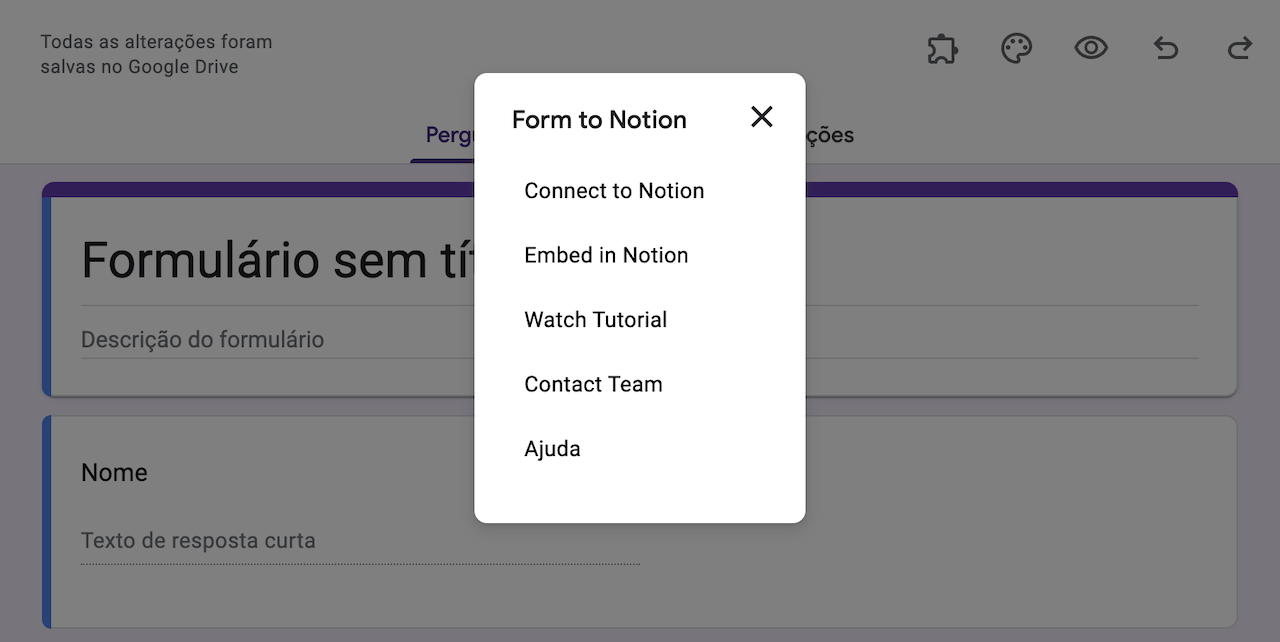This screenshot has height=642, width=1280.
Task: Click the Ajuda help entry
Action: pyautogui.click(x=552, y=449)
